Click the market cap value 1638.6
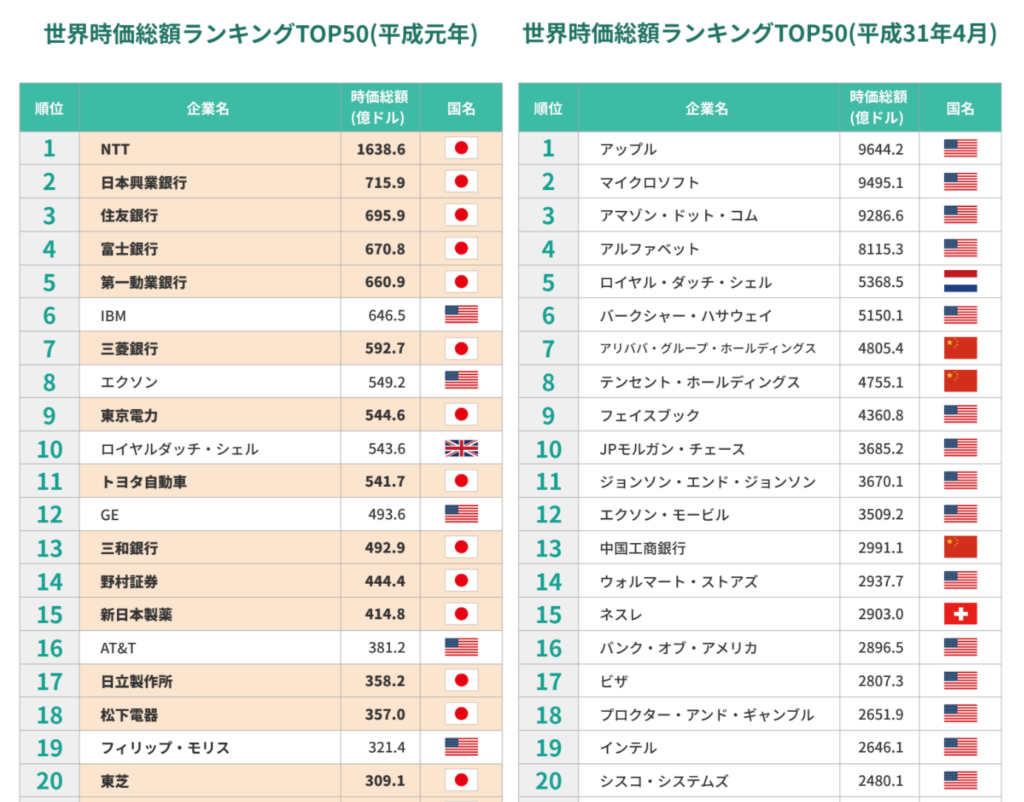This screenshot has width=1024, height=802. click(381, 150)
